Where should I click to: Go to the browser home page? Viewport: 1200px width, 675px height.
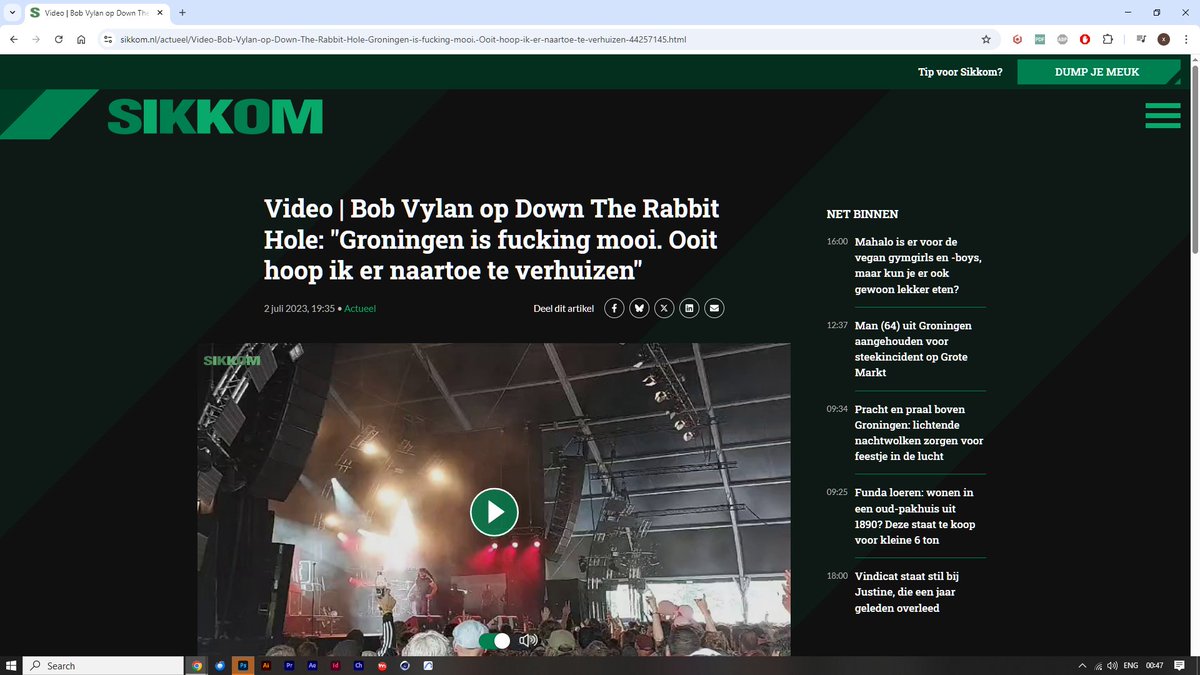(x=81, y=40)
